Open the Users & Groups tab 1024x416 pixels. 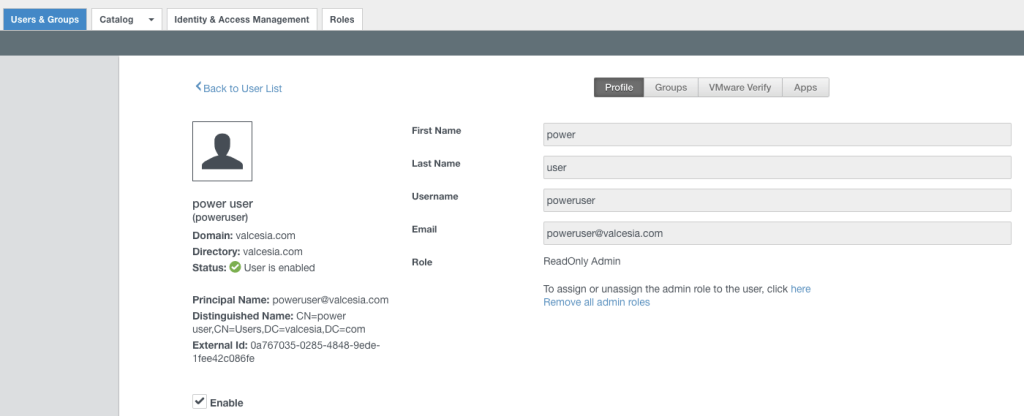(44, 19)
